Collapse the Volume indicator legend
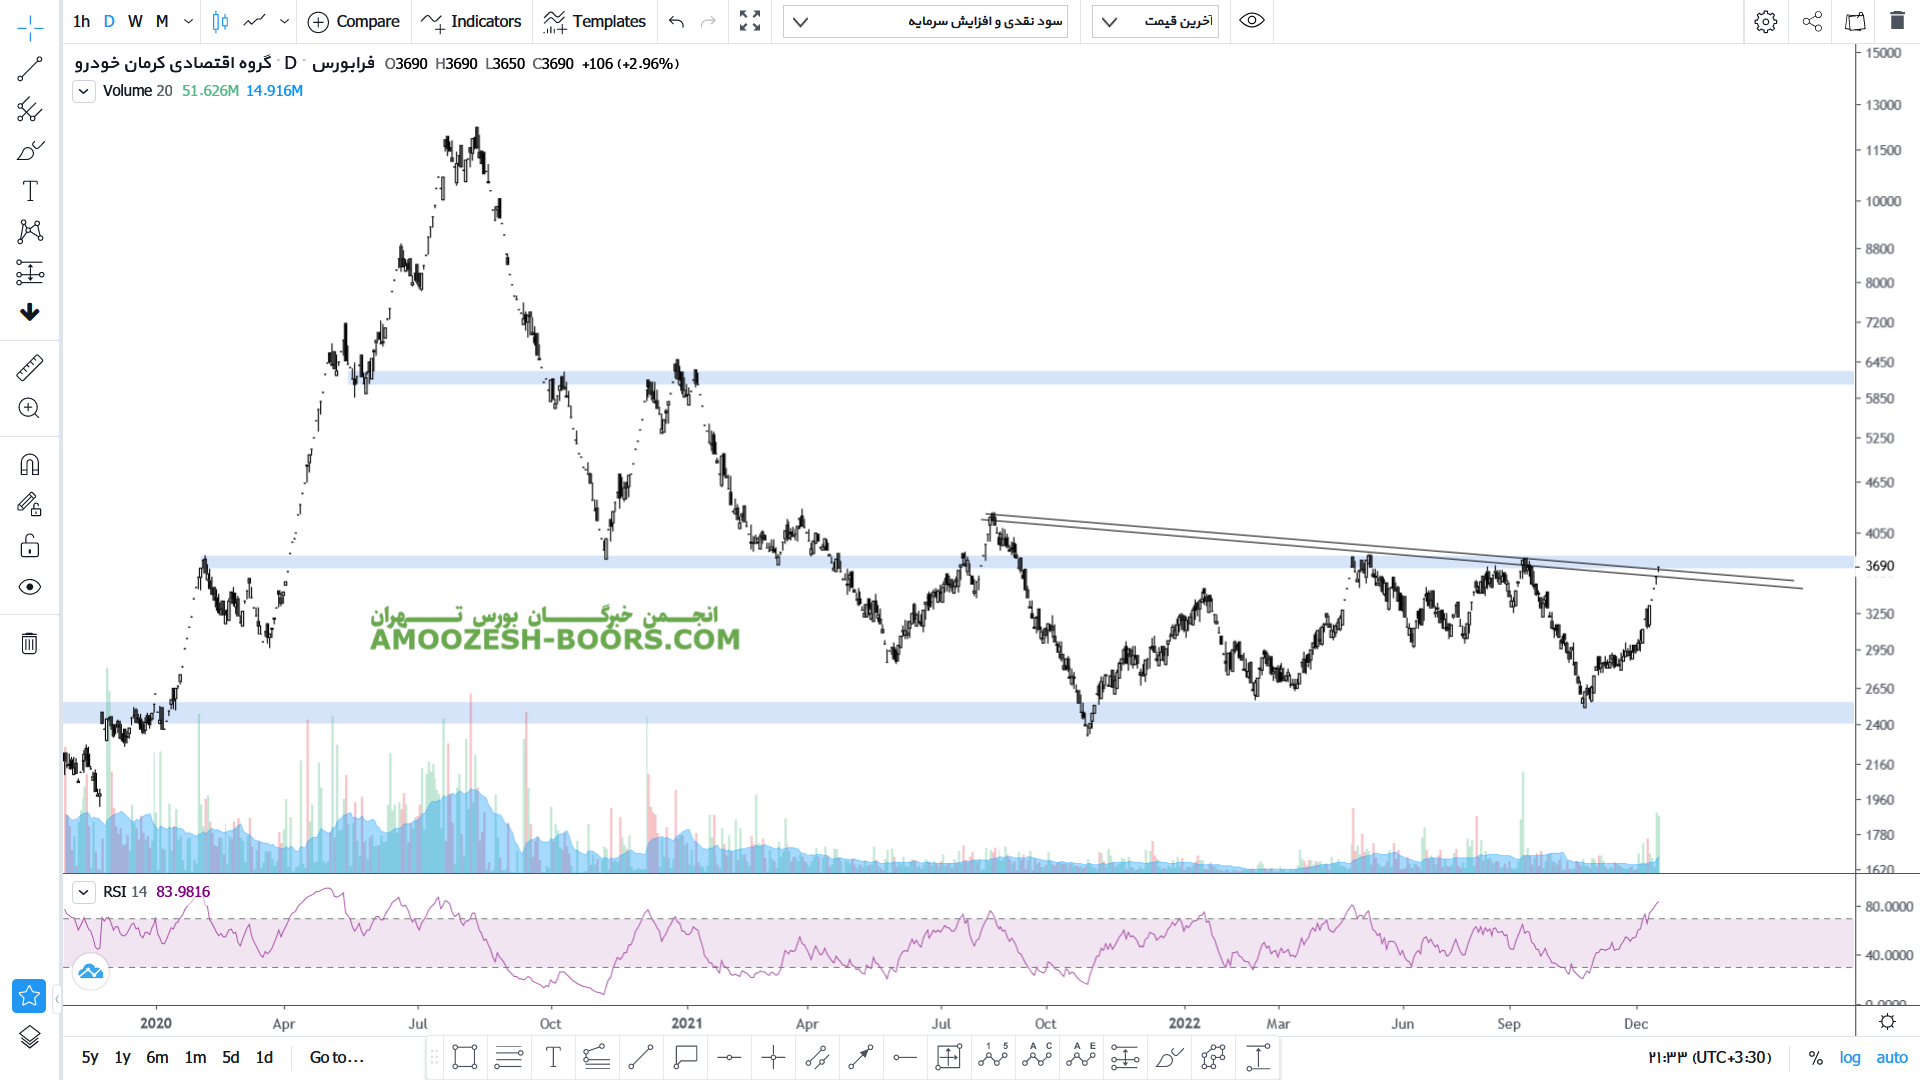Screen dimensions: 1920x1080 click(x=84, y=91)
